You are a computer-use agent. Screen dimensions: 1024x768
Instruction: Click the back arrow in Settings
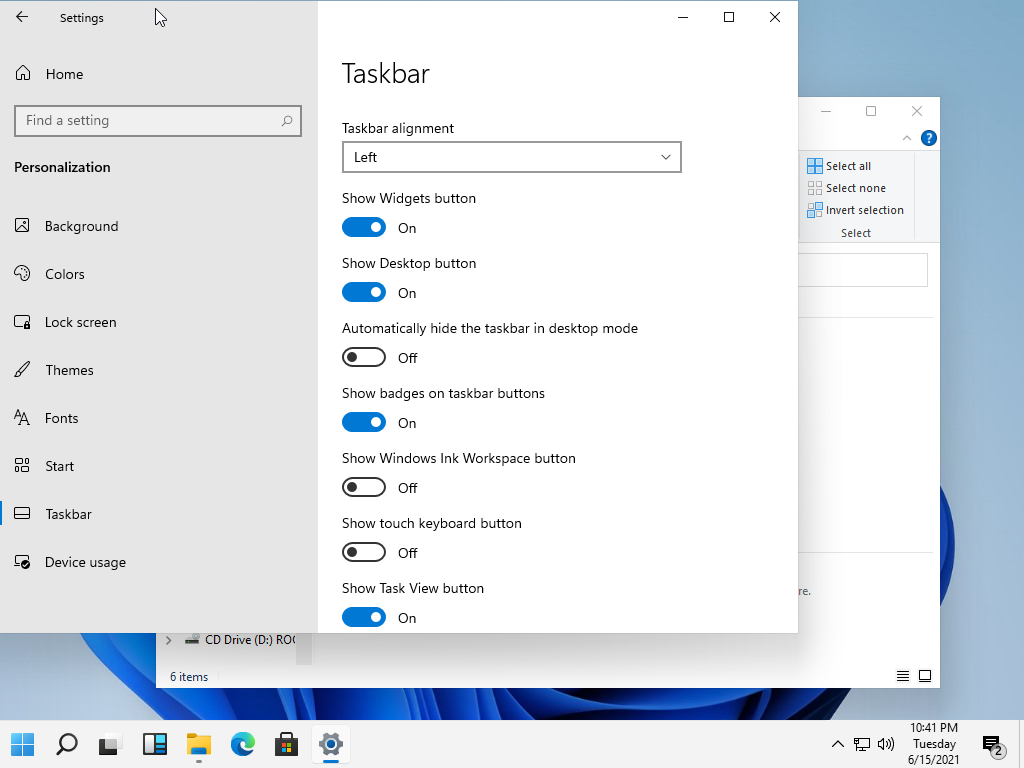tap(22, 17)
